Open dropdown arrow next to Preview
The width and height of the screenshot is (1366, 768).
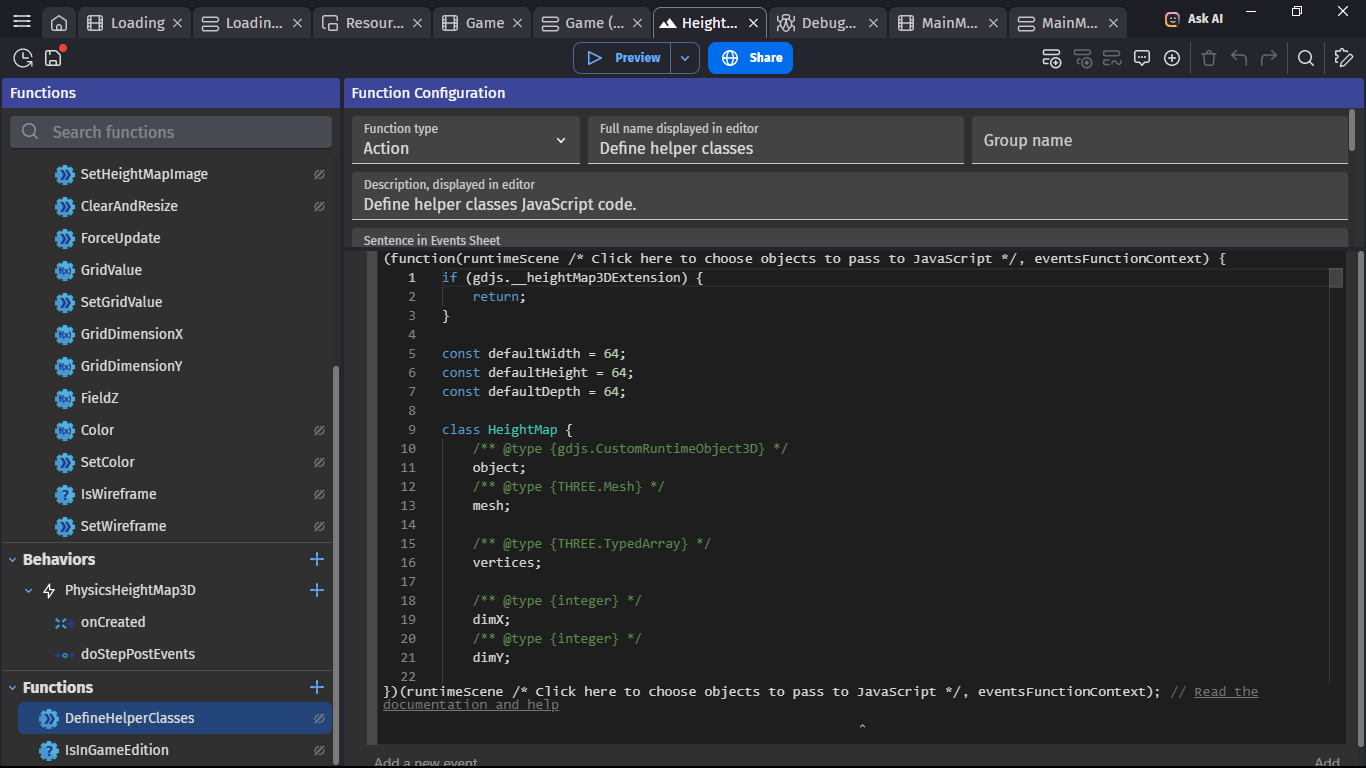pyautogui.click(x=684, y=58)
